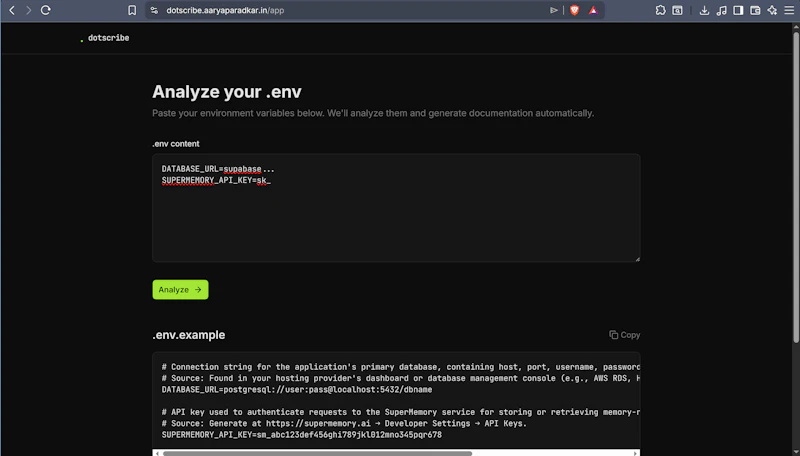Screen dimensions: 800x456
Task: Click the '# API key used to authenticate' comment
Action: [x=401, y=412]
